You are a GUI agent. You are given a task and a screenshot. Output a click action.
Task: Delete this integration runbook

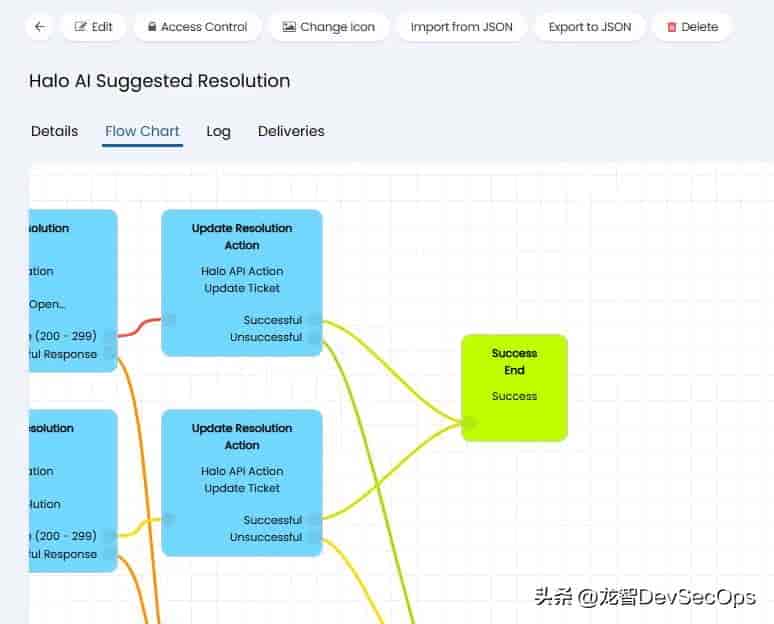pos(692,27)
